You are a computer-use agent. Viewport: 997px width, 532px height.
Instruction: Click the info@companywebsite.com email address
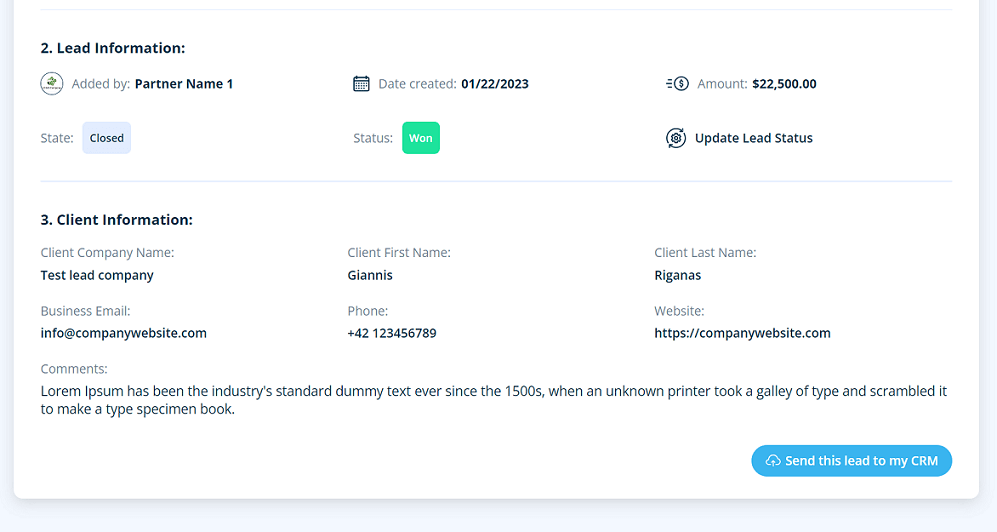[x=124, y=333]
